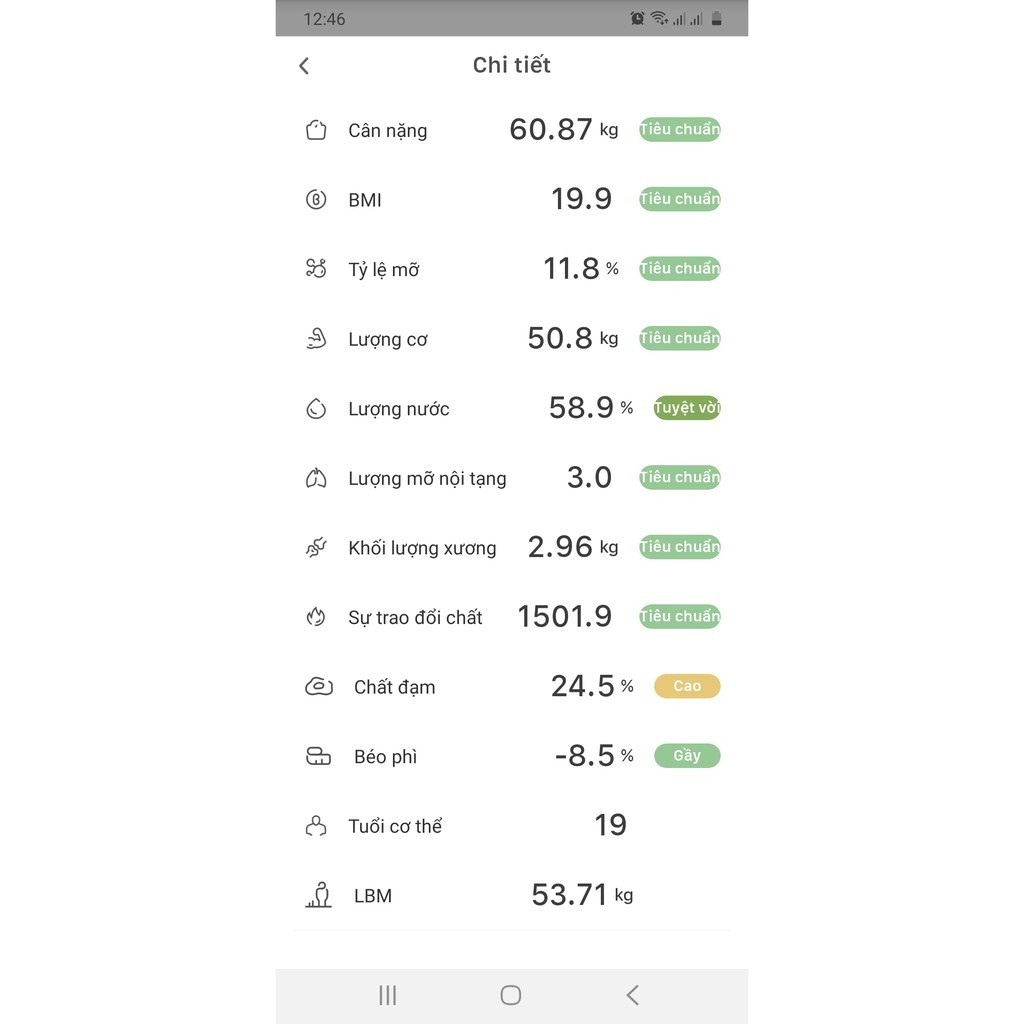Viewport: 1024px width, 1024px height.
Task: Click the Chất đạm protein icon
Action: [x=319, y=687]
